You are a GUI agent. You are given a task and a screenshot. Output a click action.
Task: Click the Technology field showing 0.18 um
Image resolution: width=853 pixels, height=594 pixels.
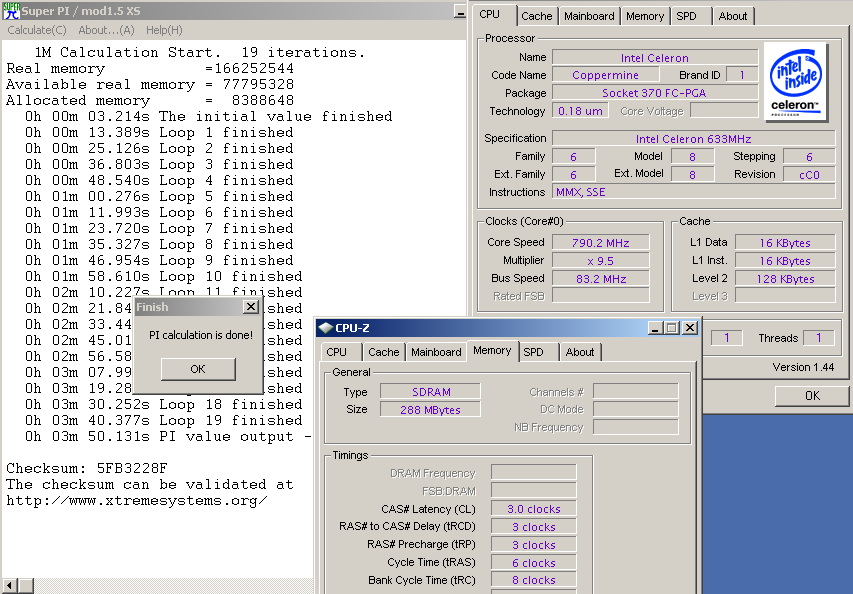[580, 111]
